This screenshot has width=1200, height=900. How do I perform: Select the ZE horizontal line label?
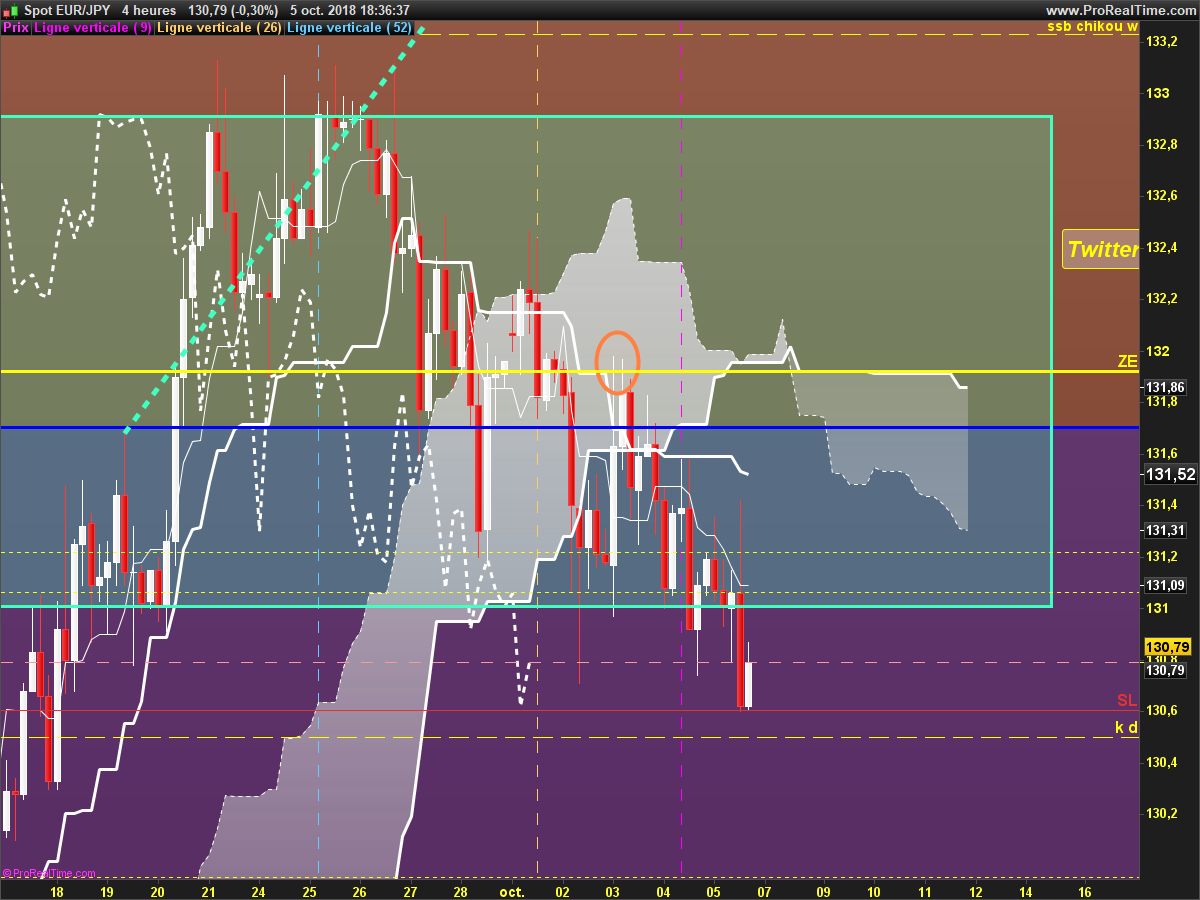pyautogui.click(x=1128, y=362)
